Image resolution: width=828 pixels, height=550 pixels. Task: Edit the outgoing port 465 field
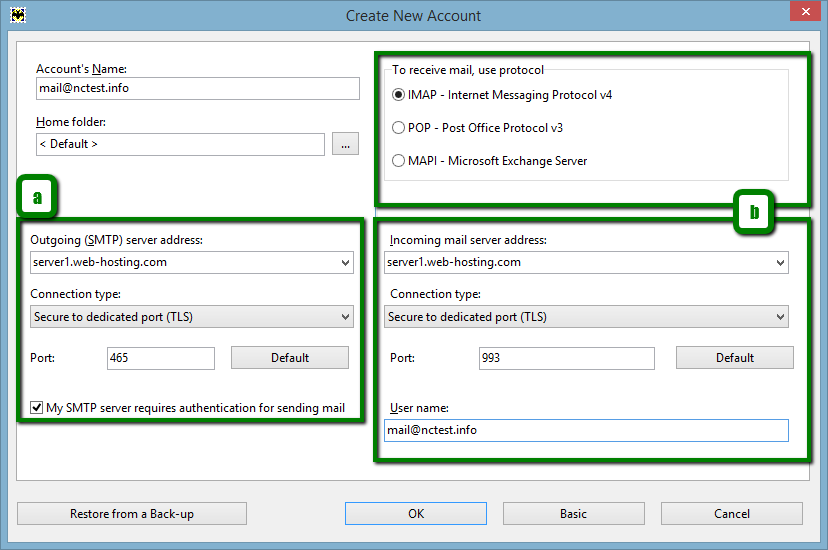coord(161,358)
